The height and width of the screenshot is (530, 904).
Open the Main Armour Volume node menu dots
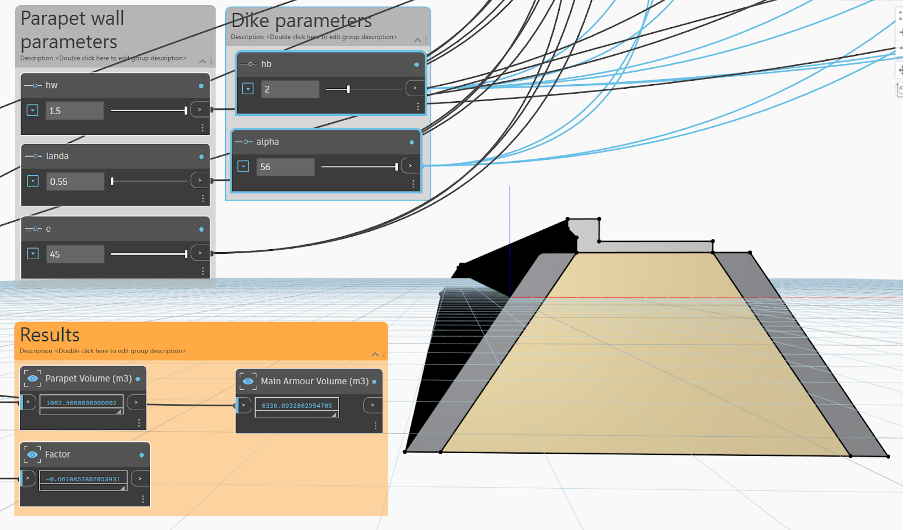375,426
